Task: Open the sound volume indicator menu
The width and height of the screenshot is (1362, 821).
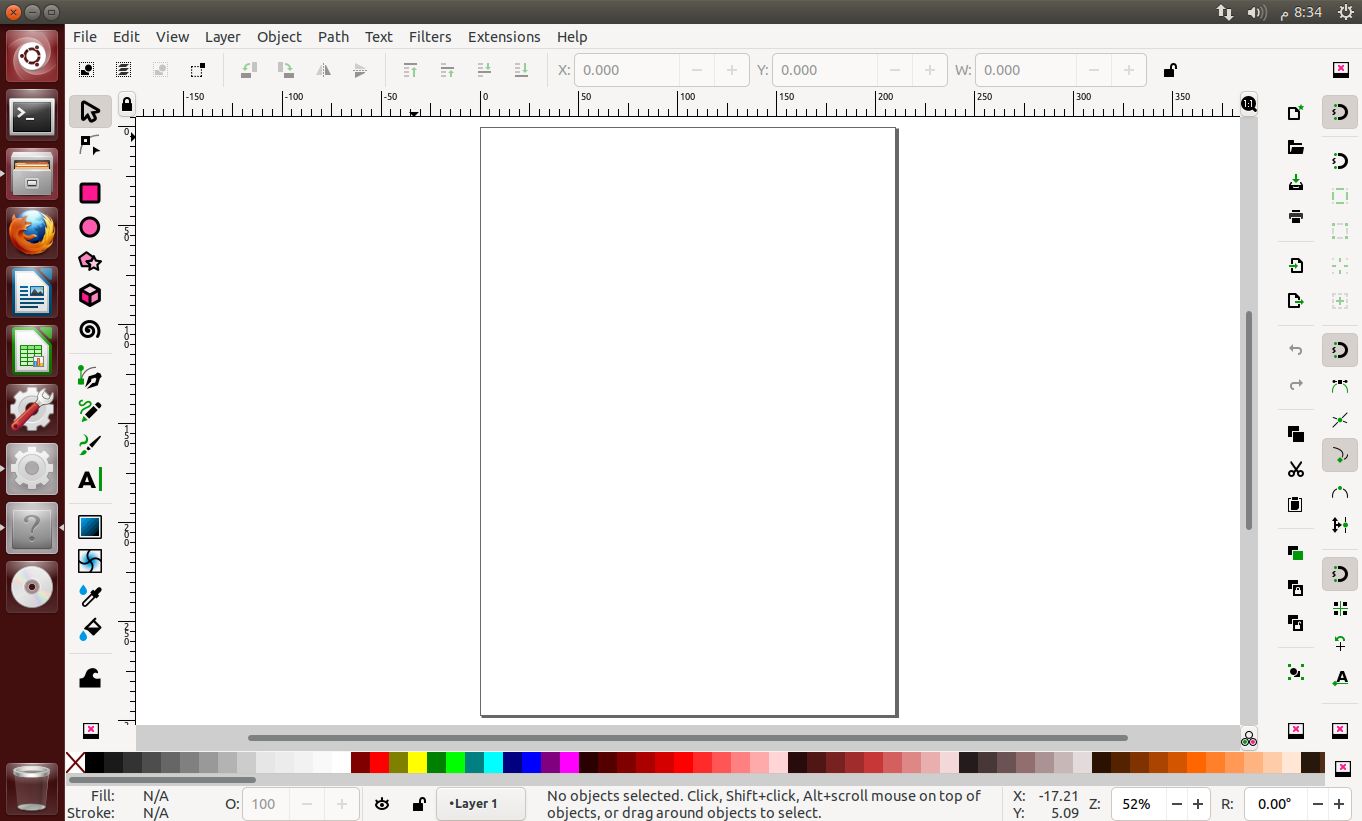Action: (1257, 12)
